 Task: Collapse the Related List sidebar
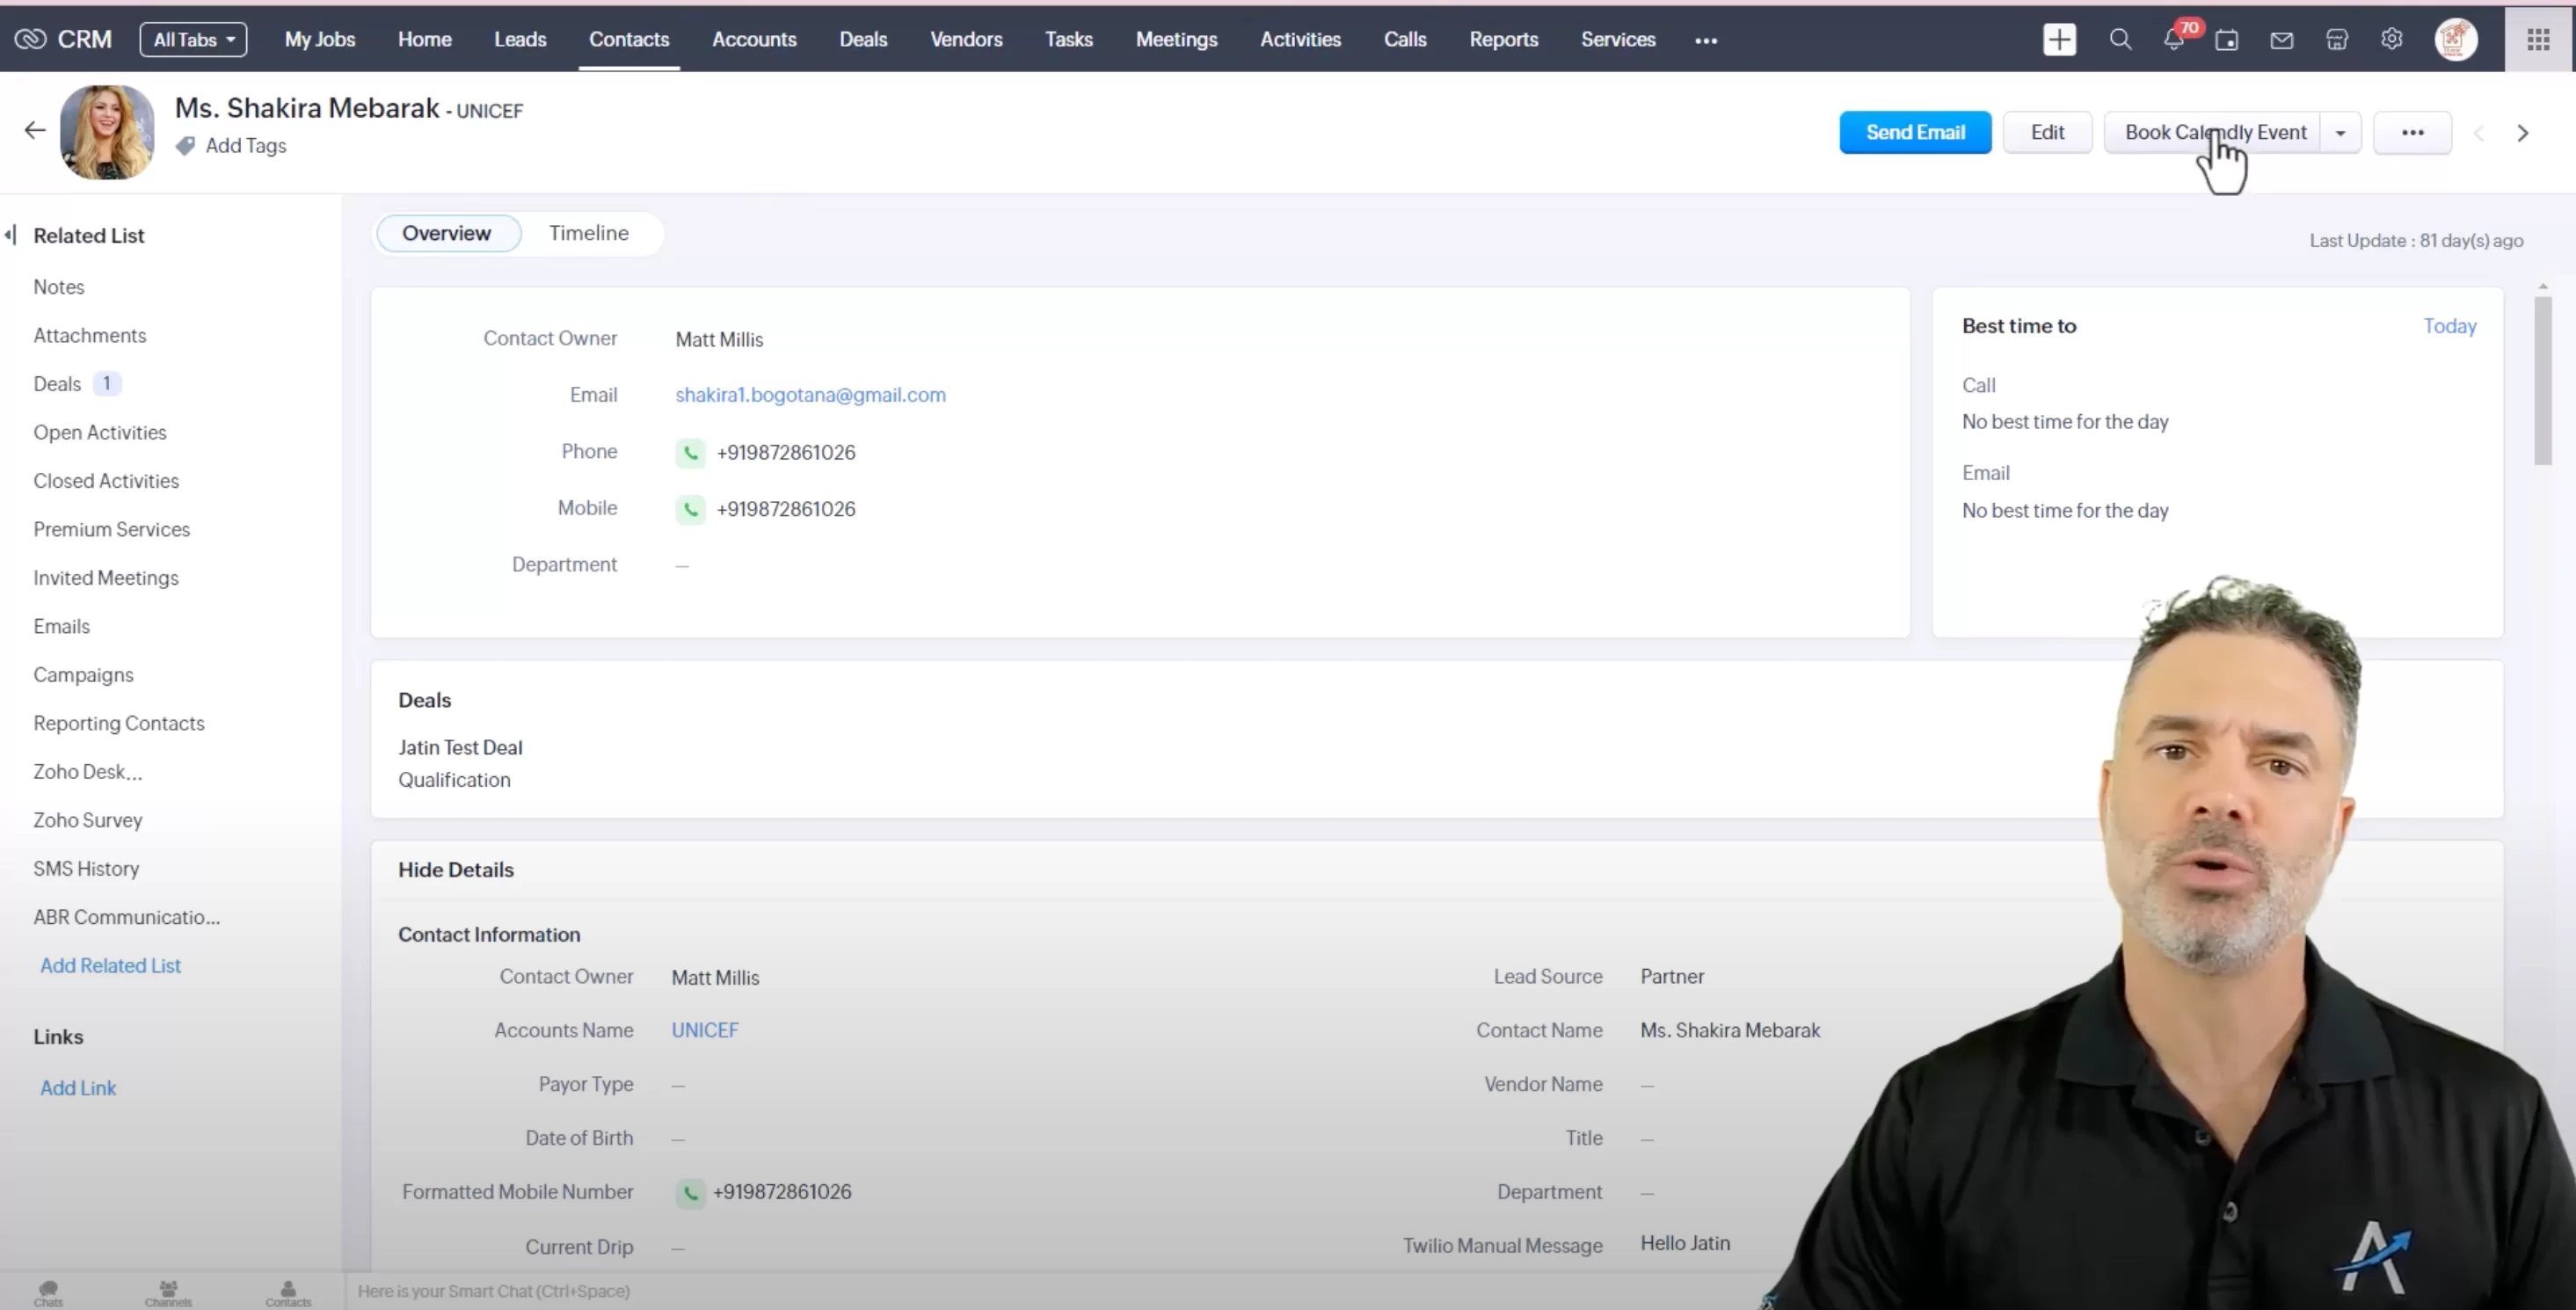click(x=11, y=235)
